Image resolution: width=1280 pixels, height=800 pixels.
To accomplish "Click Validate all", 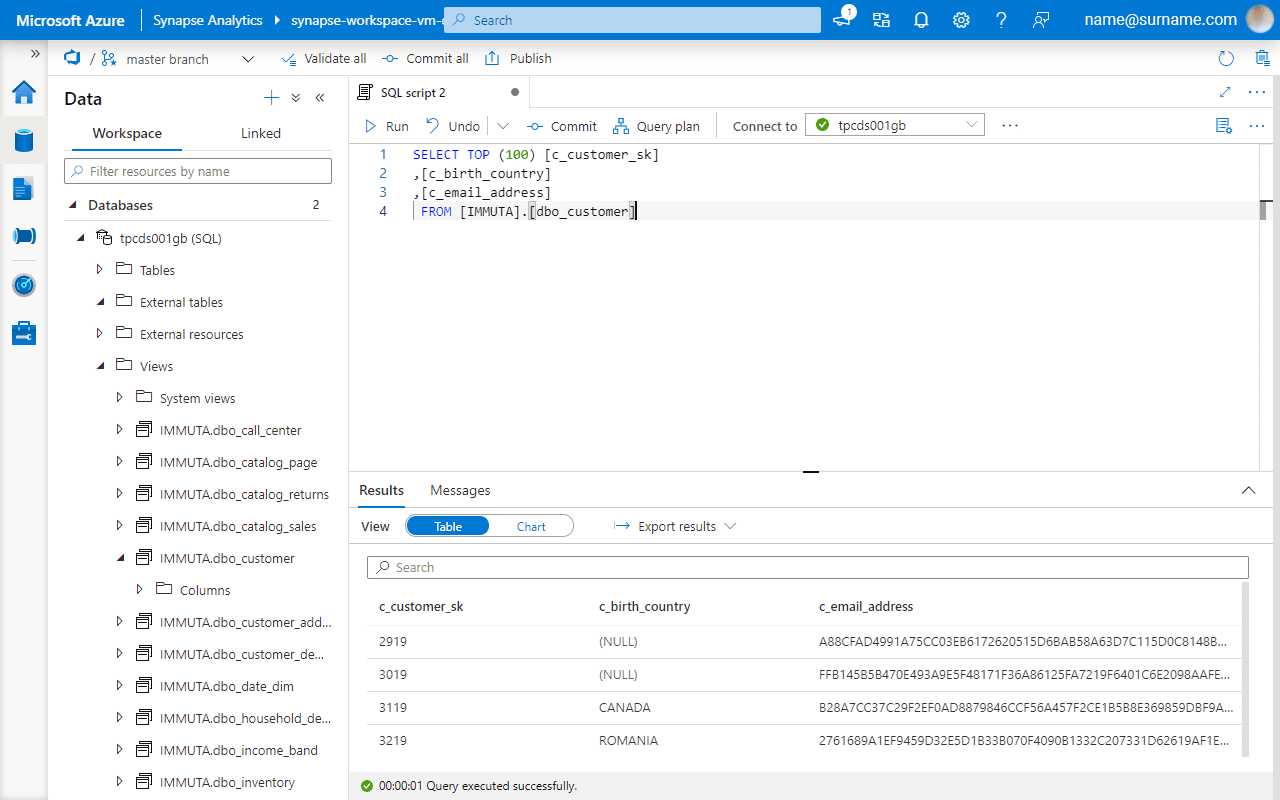I will click(x=324, y=59).
